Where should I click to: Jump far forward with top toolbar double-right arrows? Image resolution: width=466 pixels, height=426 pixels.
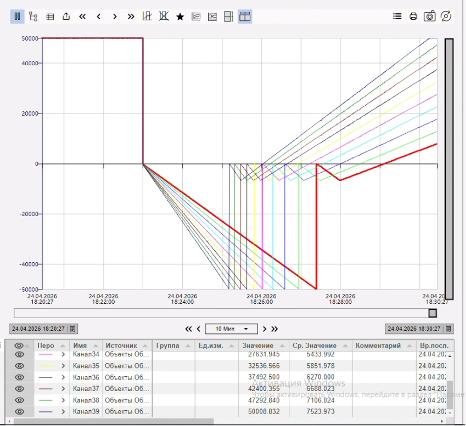131,16
